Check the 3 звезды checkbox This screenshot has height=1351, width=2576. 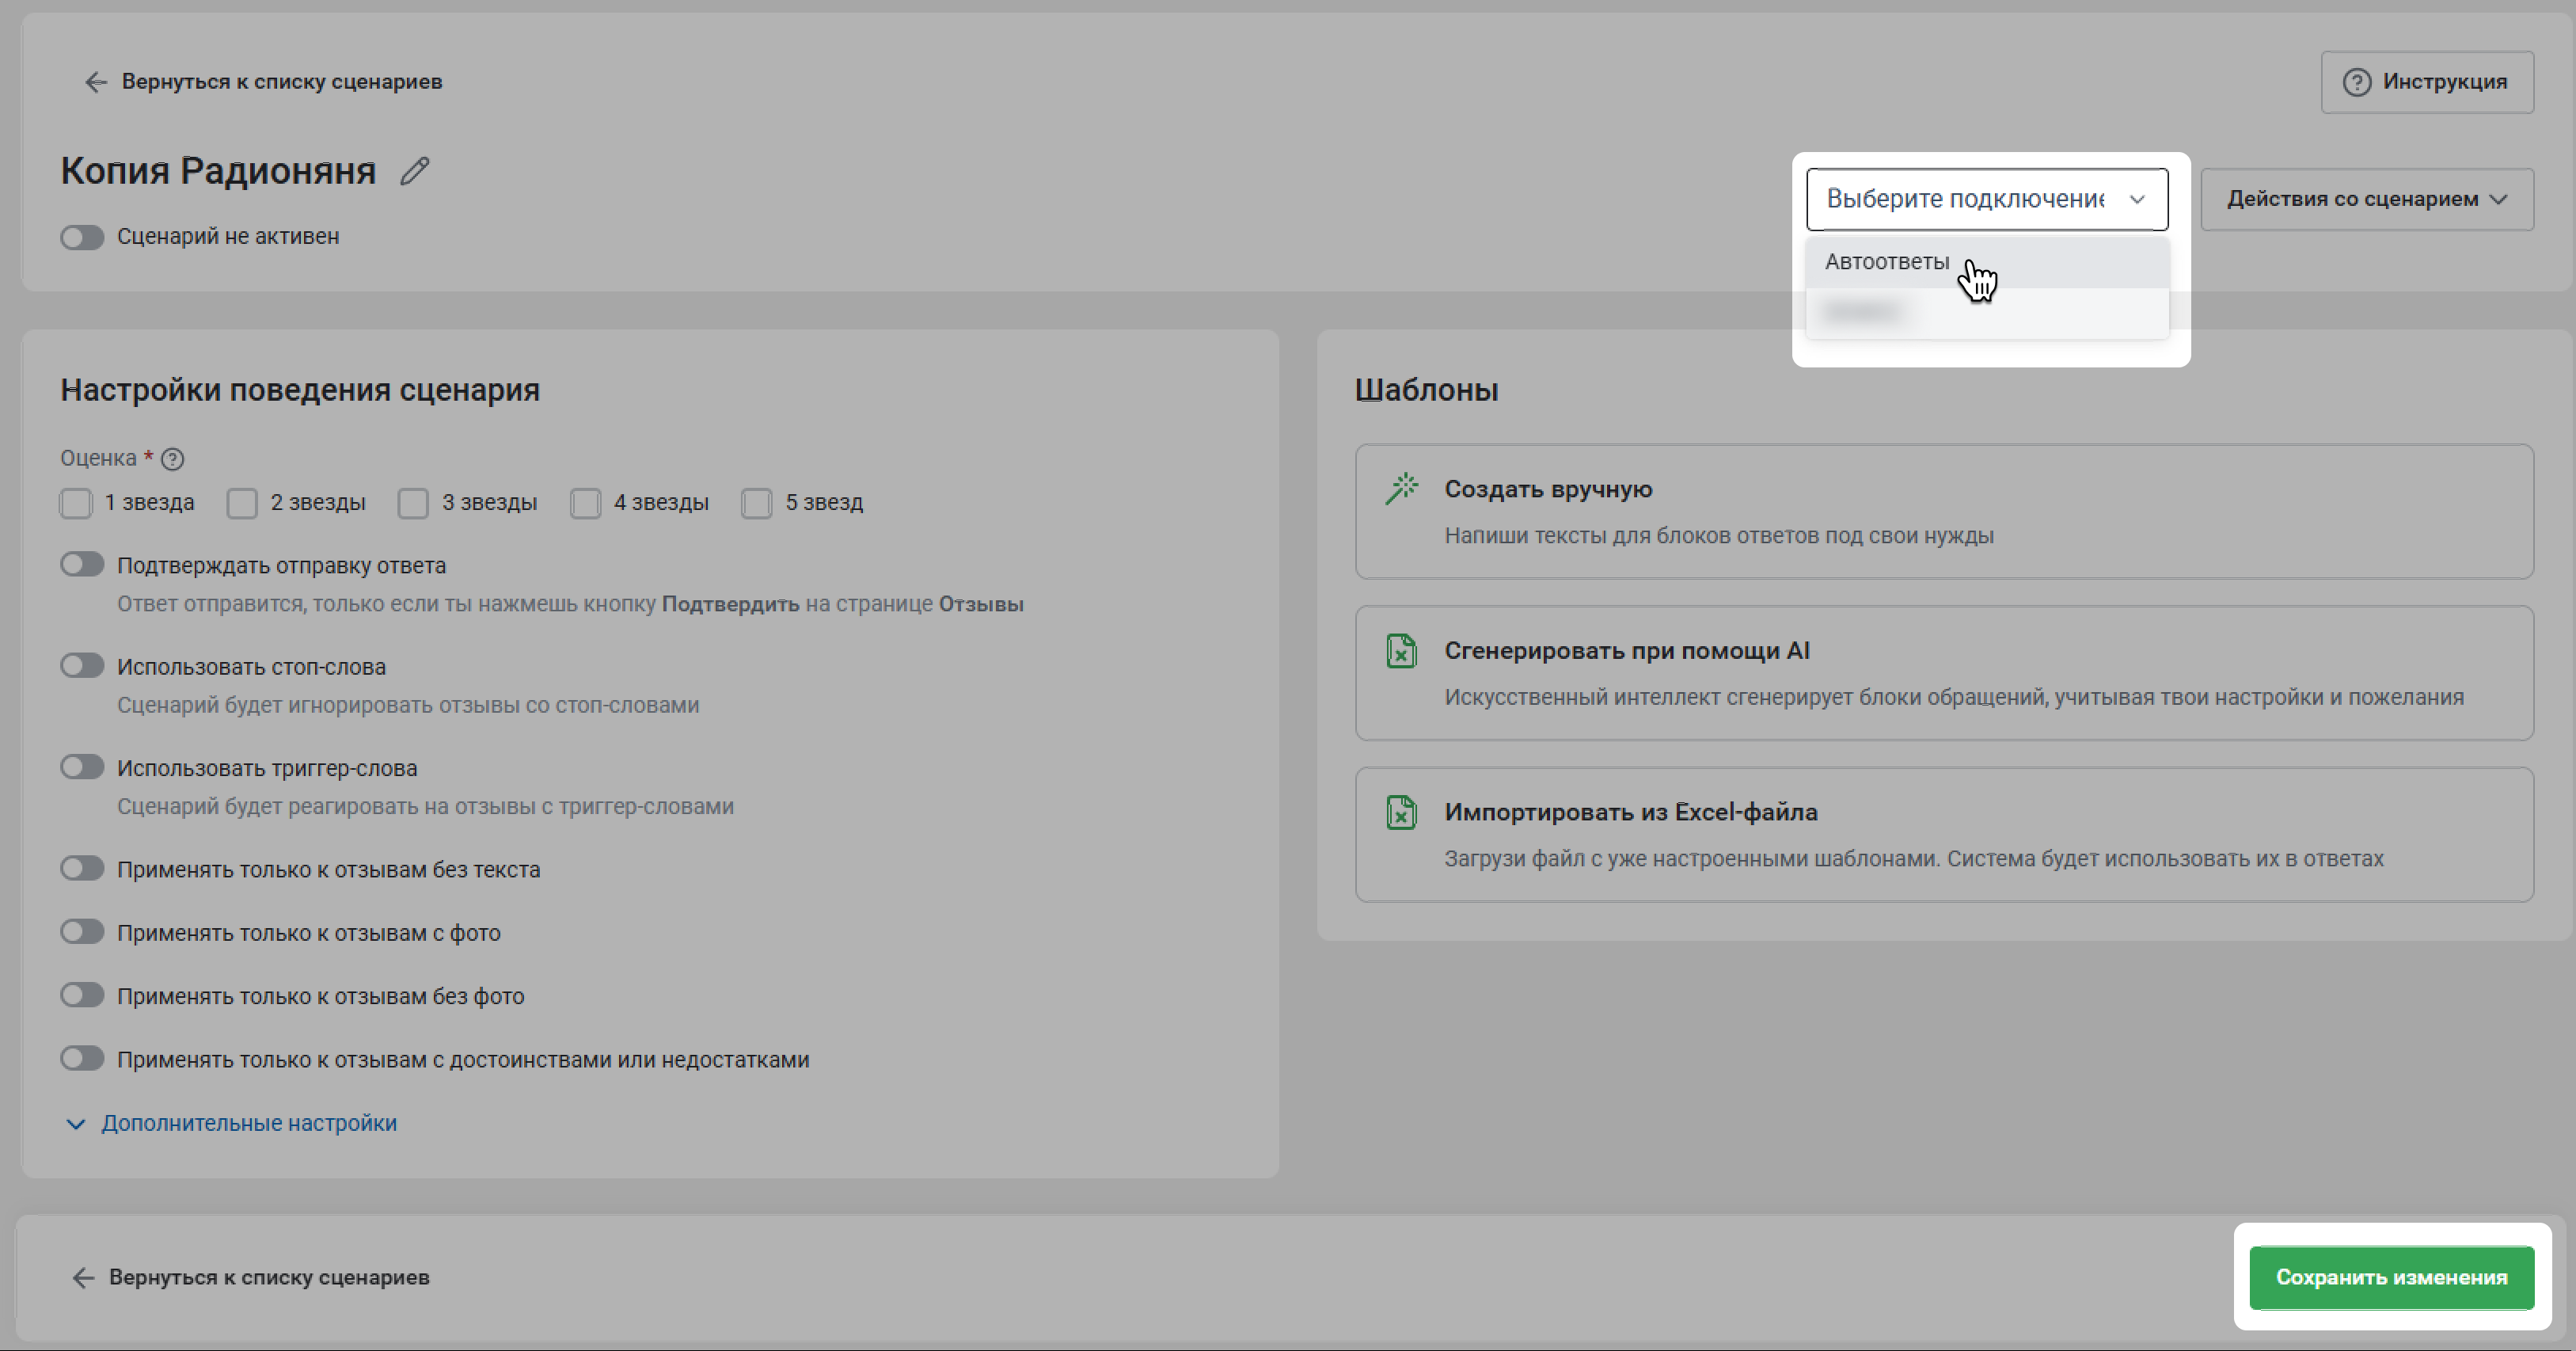(413, 503)
